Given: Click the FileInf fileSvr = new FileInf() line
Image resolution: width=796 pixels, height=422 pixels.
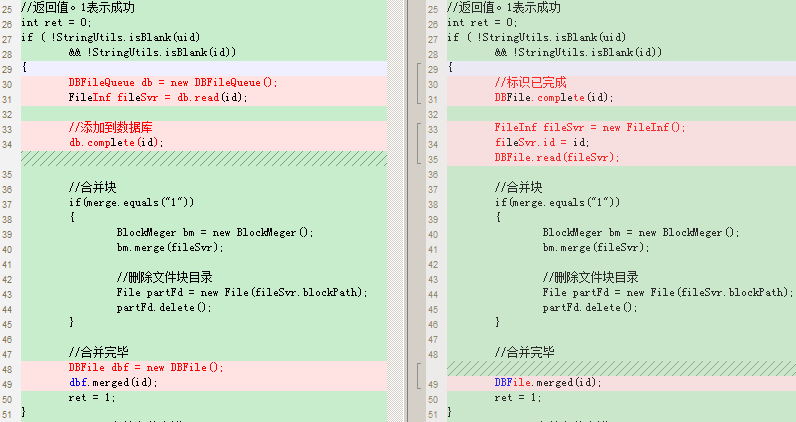Looking at the screenshot, I should tap(621, 128).
